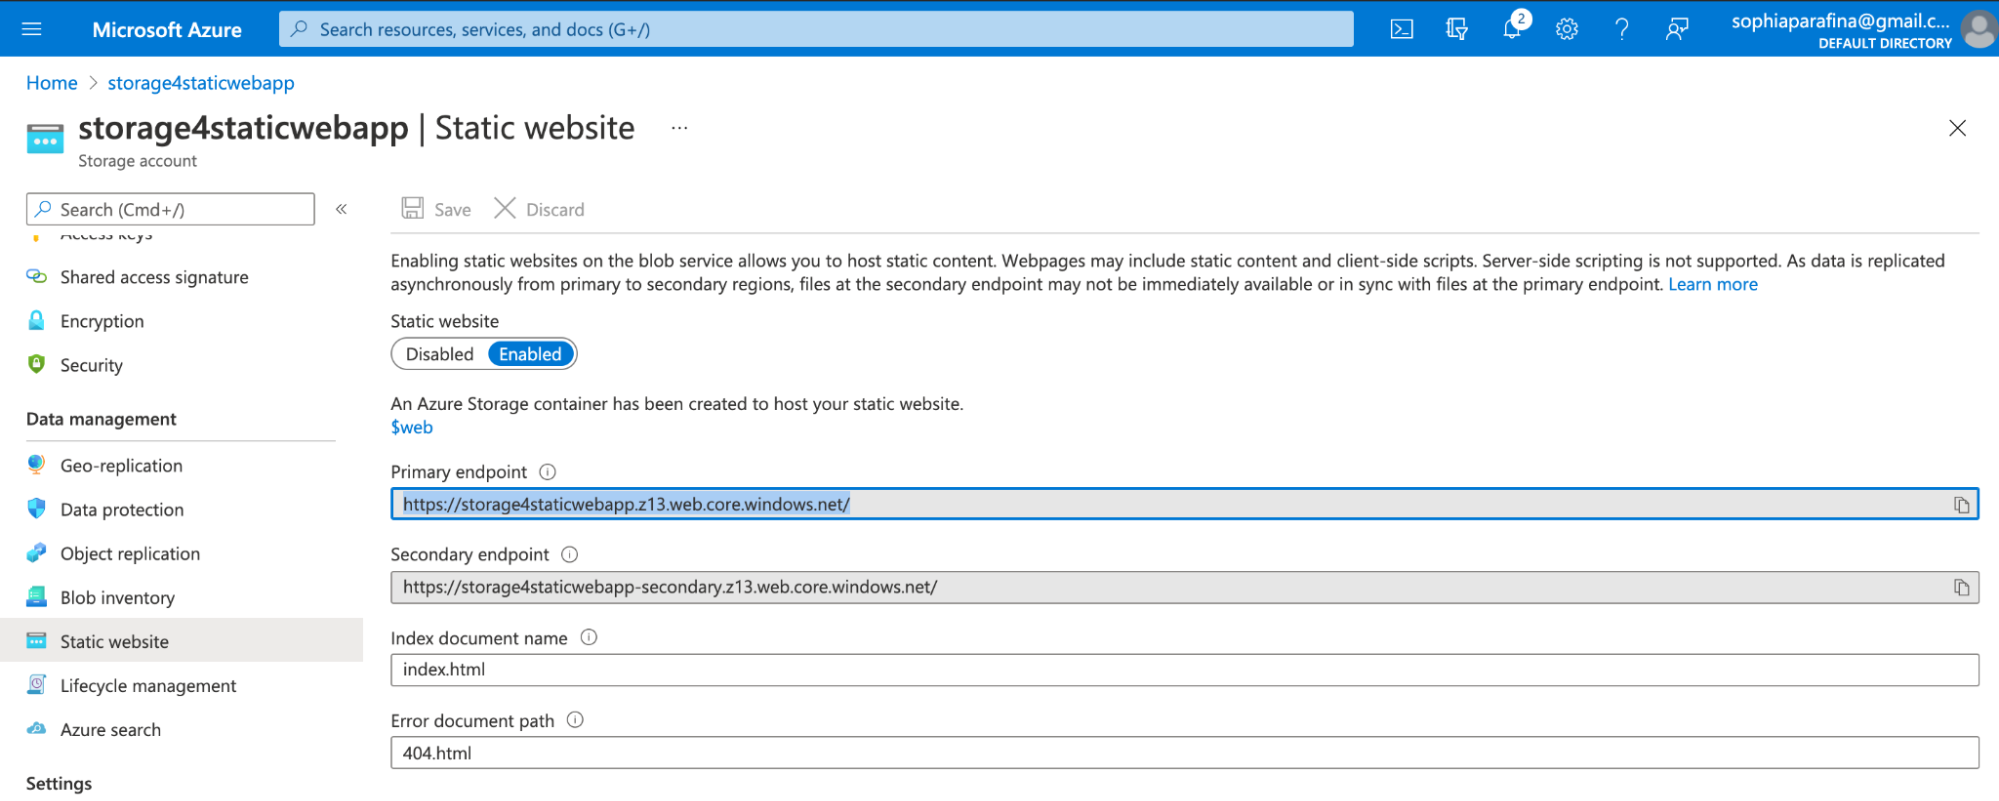Open the Feedback icon in the top bar
This screenshot has height=801, width=1999.
click(1677, 29)
